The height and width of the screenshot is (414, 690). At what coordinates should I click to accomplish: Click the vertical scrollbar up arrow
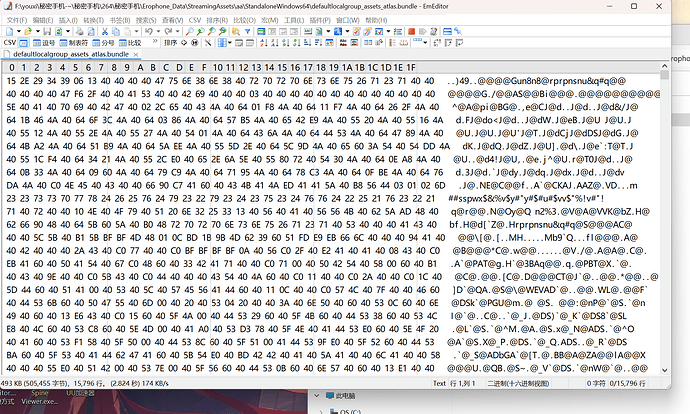tap(664, 66)
